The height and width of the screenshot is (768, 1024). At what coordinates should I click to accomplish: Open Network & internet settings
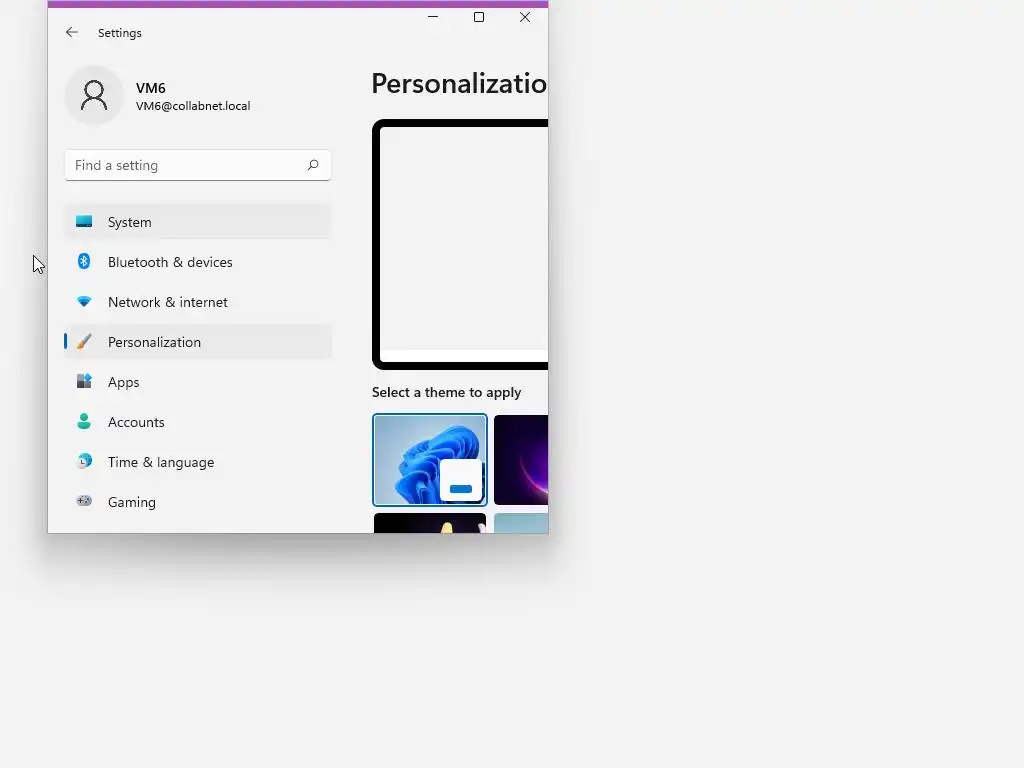tap(198, 302)
